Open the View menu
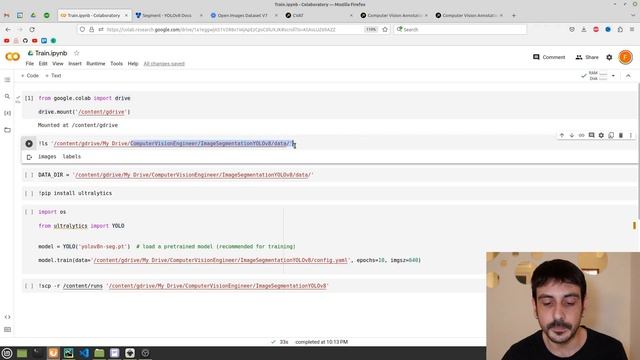The height and width of the screenshot is (360, 640). 58,64
